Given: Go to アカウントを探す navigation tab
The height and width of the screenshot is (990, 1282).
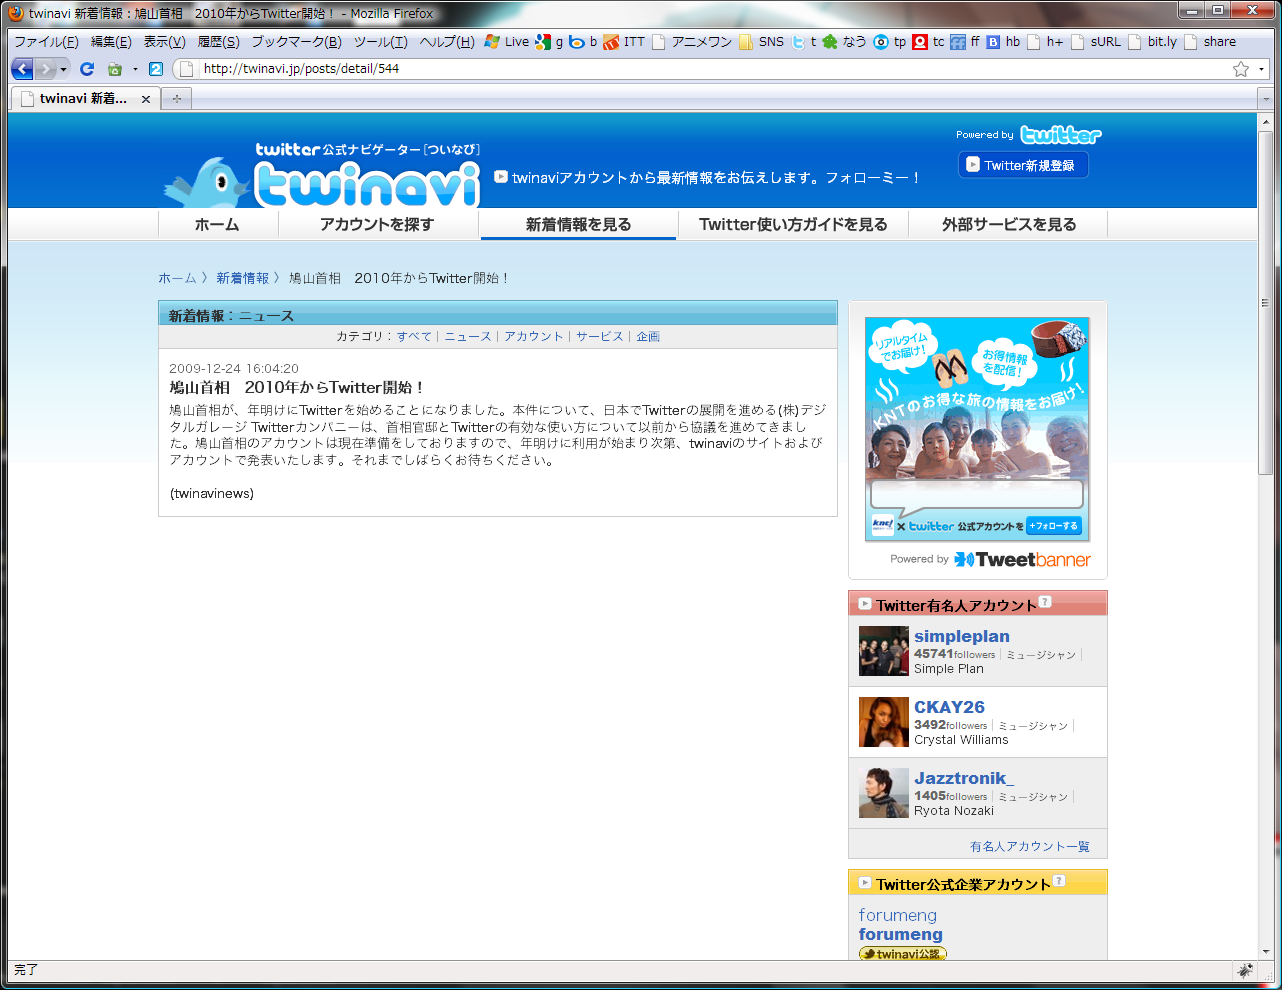Looking at the screenshot, I should 377,225.
